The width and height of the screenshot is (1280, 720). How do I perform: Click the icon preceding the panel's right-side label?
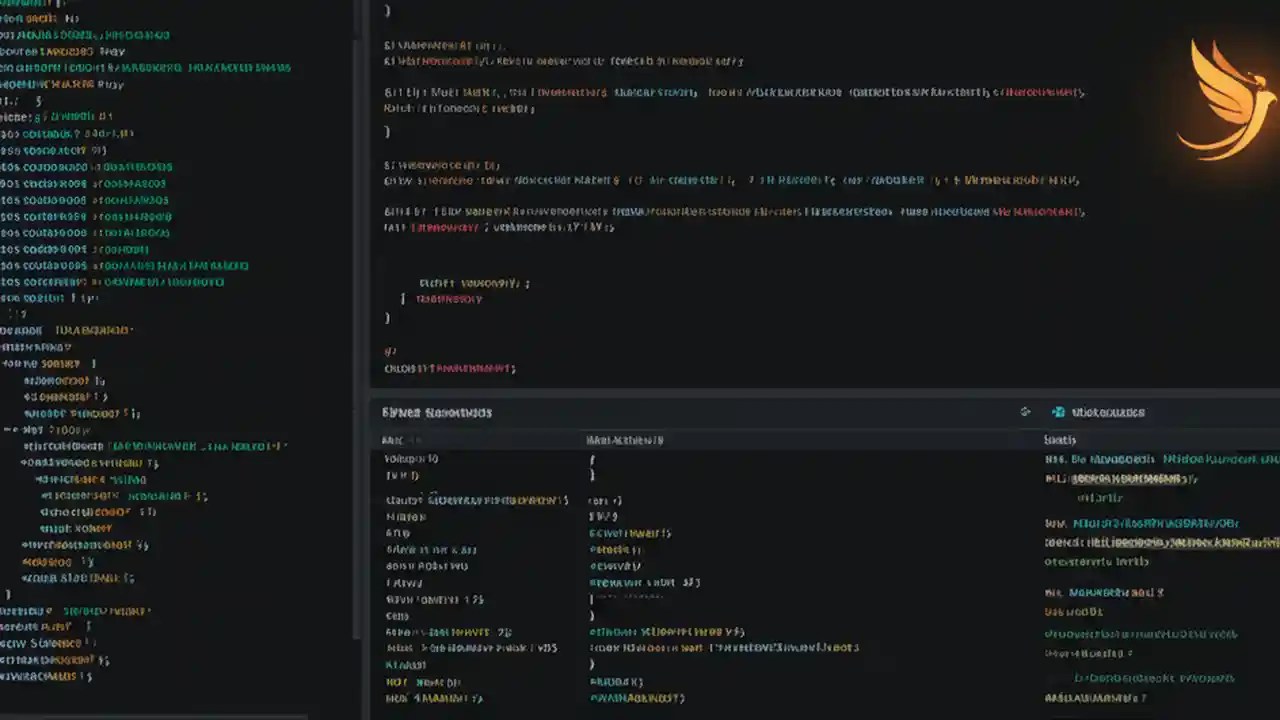point(1057,412)
